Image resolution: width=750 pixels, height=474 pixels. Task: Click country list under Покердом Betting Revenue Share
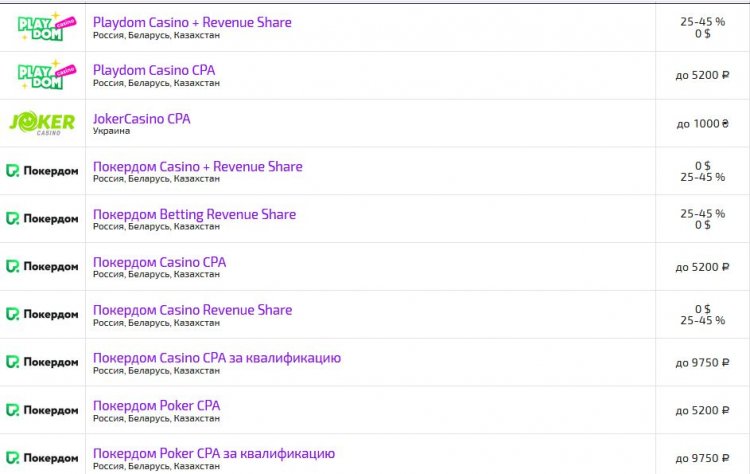tap(156, 227)
